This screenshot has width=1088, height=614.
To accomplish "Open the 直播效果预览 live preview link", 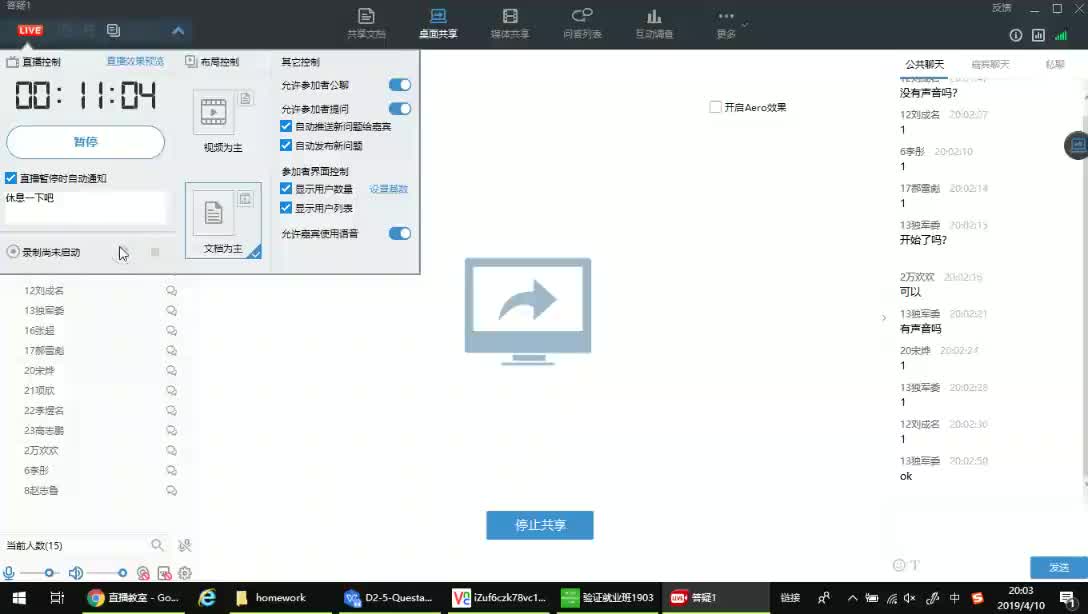I will point(135,61).
